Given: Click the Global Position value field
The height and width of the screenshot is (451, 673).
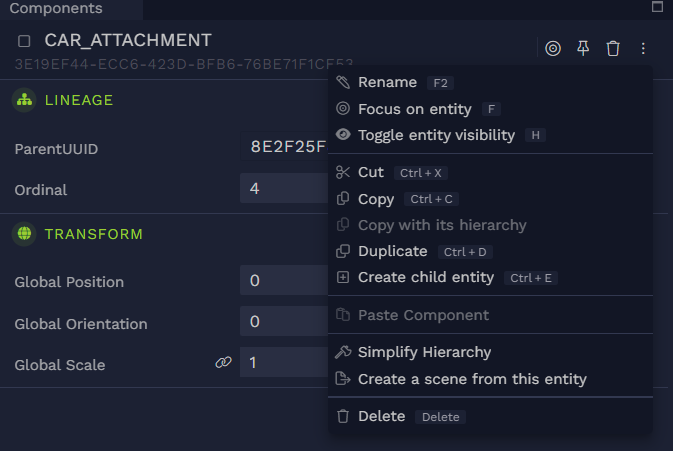Looking at the screenshot, I should (x=284, y=280).
